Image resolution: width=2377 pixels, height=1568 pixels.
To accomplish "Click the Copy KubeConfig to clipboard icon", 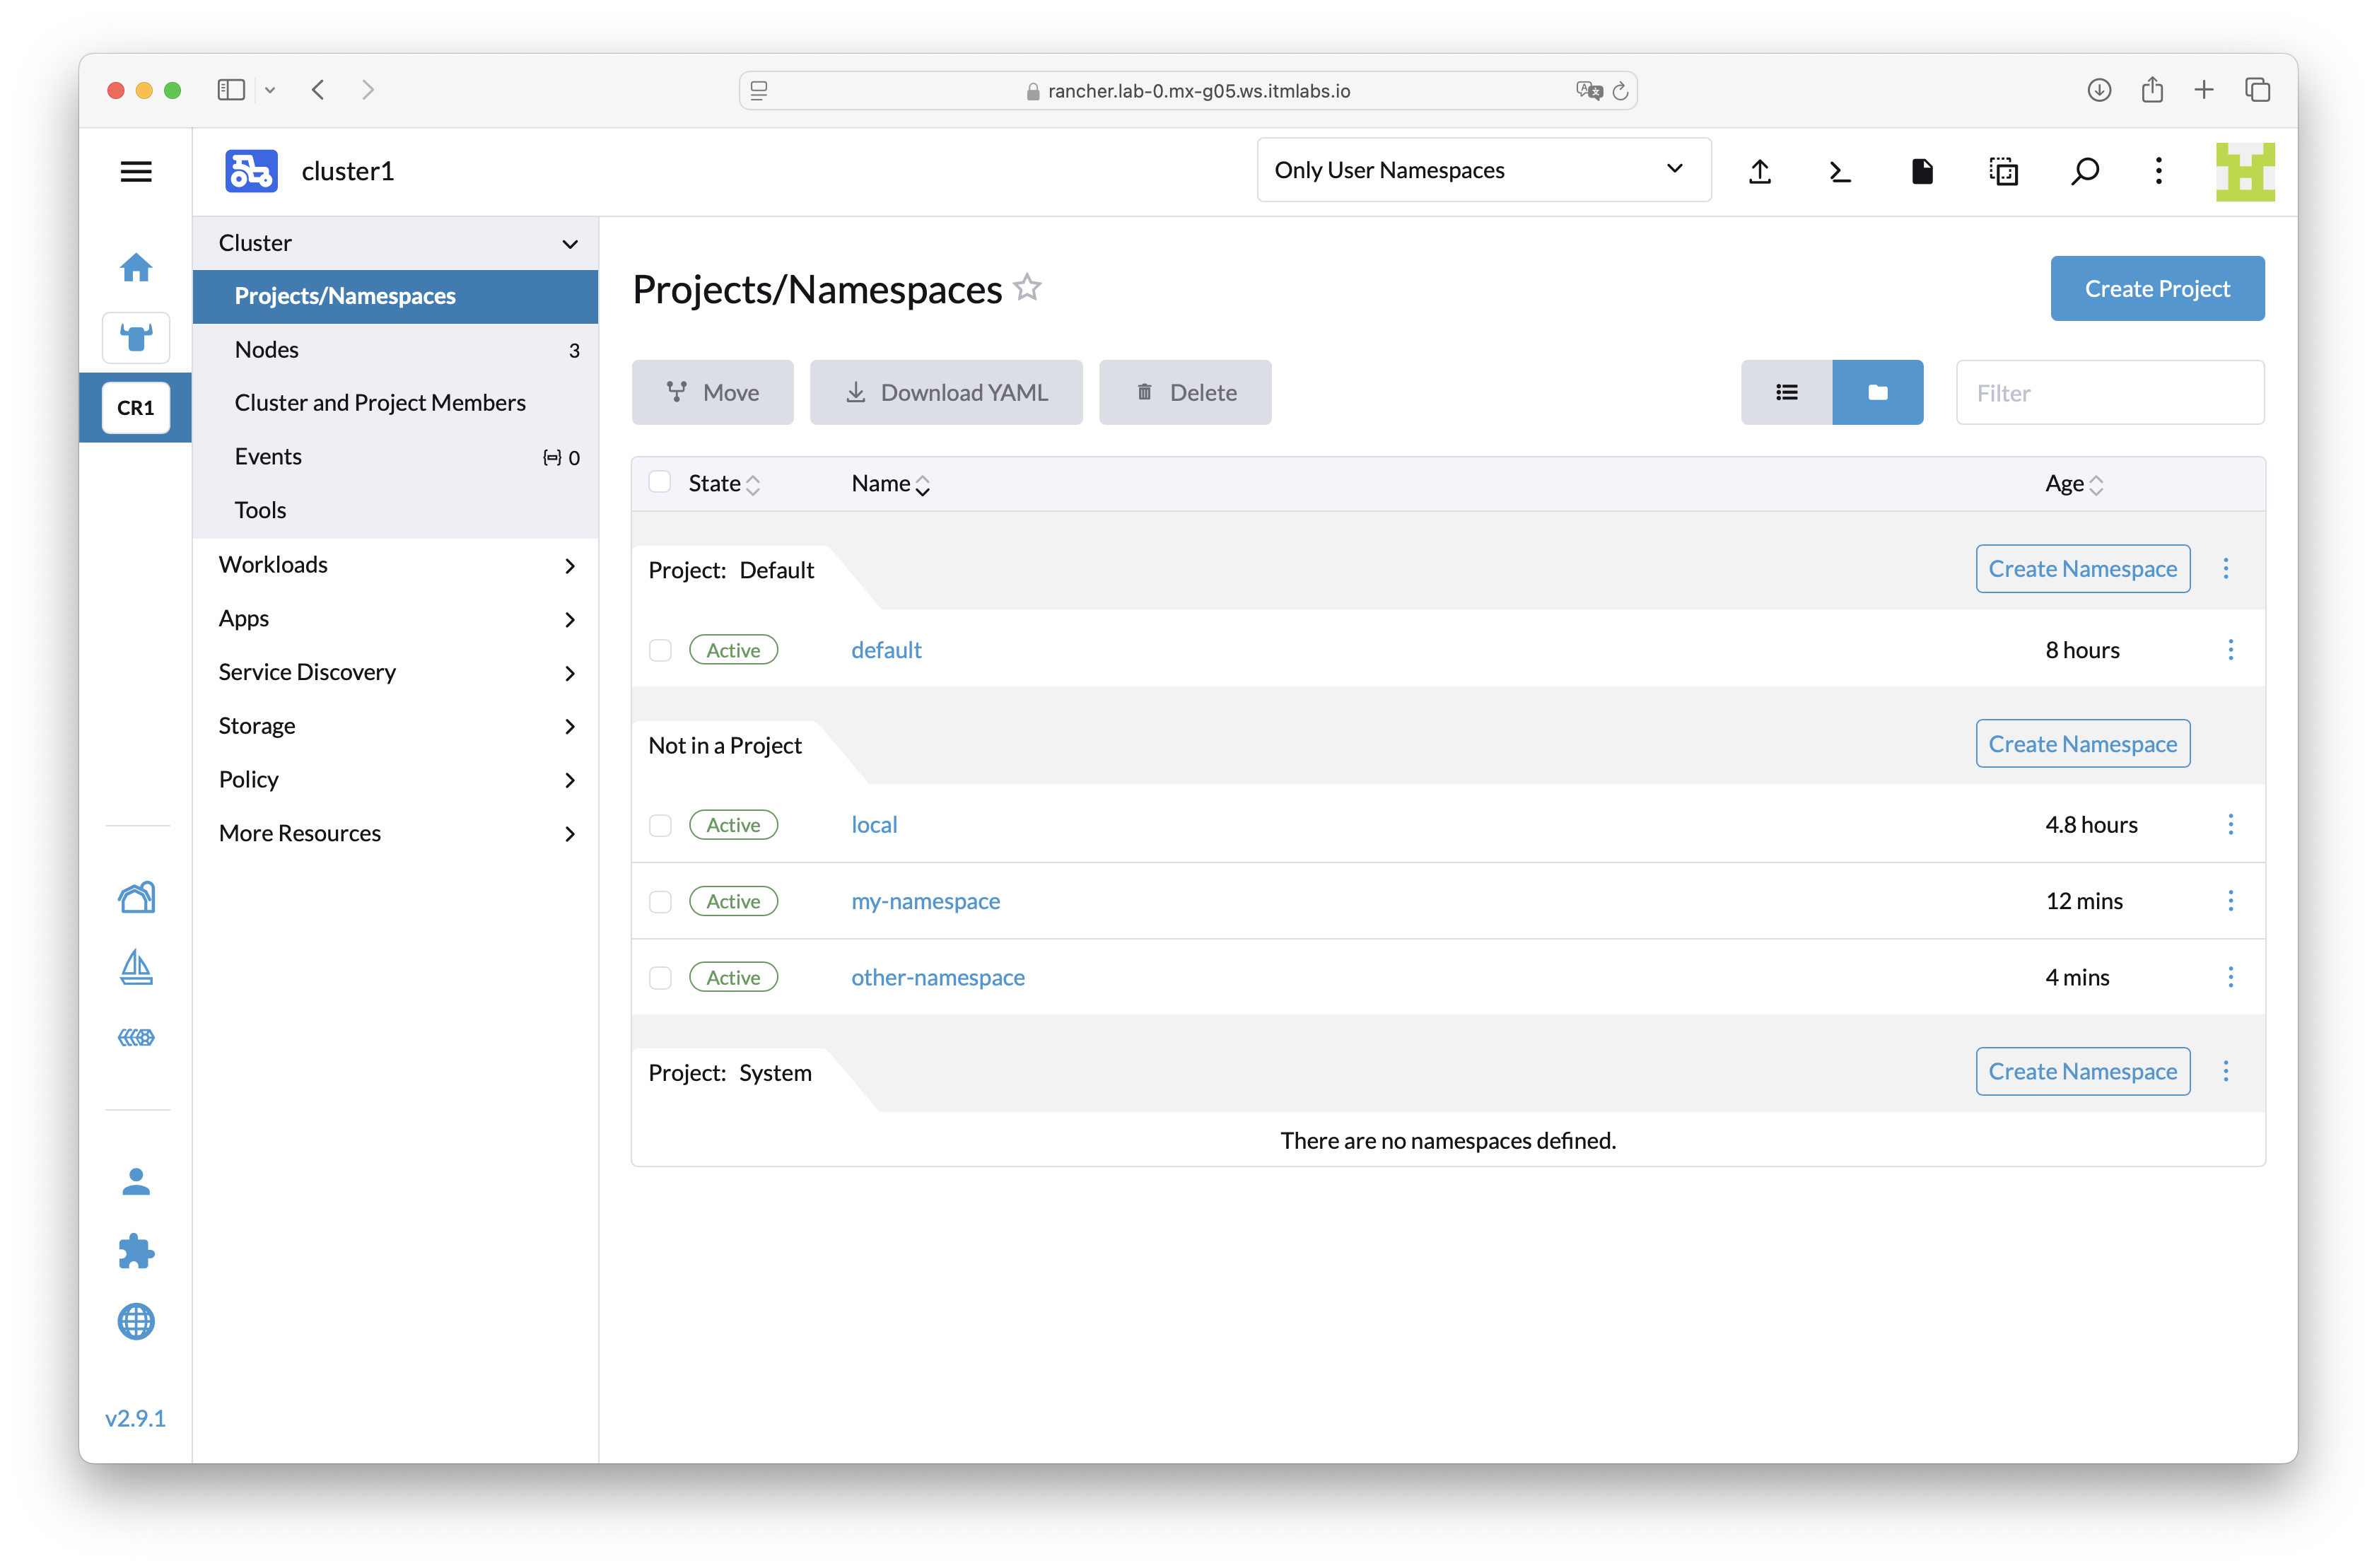I will (x=2003, y=171).
